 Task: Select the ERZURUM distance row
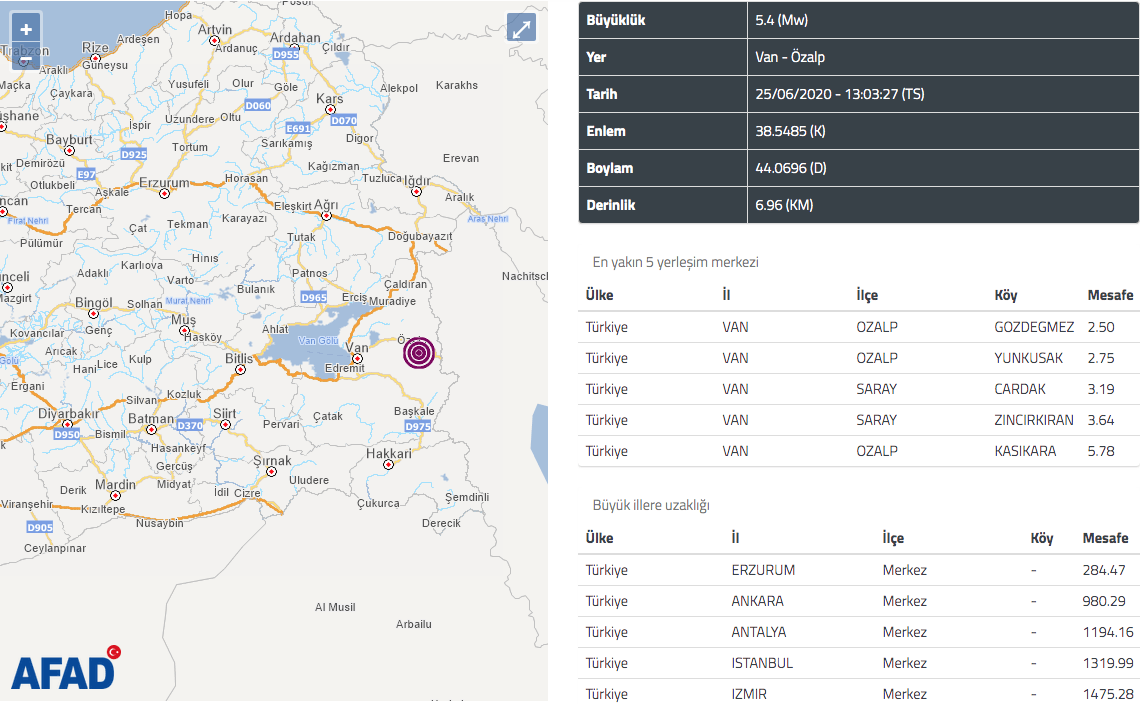click(859, 570)
